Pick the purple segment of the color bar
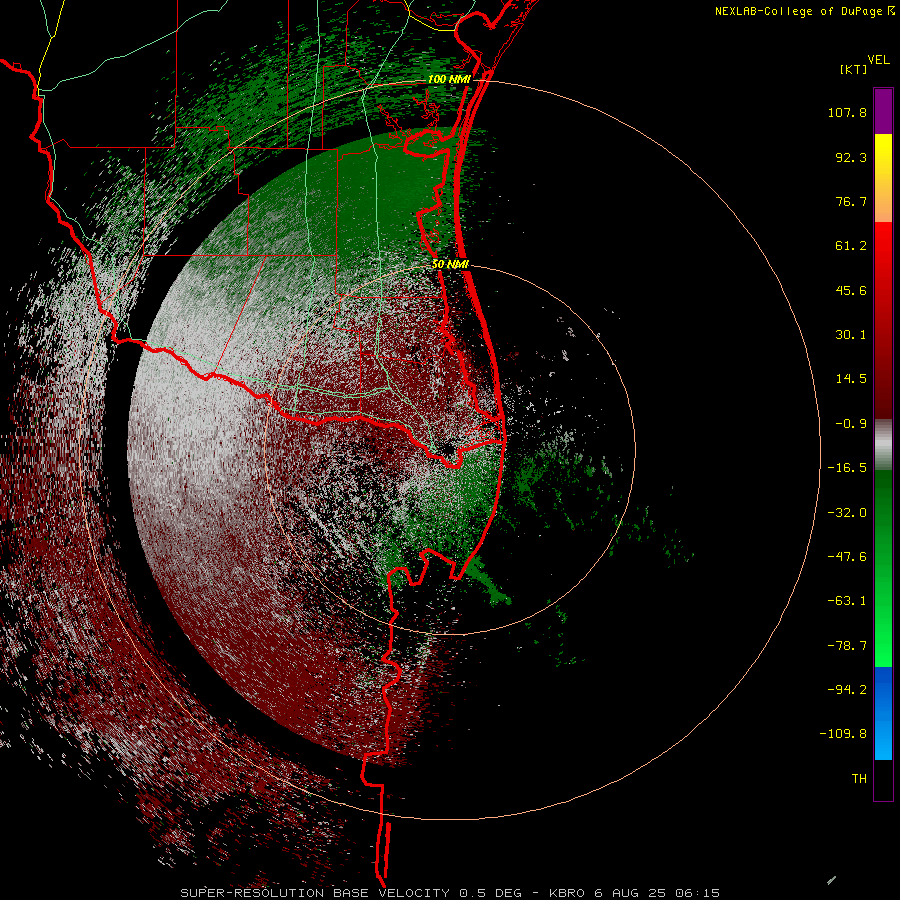The image size is (900, 900). pos(883,111)
